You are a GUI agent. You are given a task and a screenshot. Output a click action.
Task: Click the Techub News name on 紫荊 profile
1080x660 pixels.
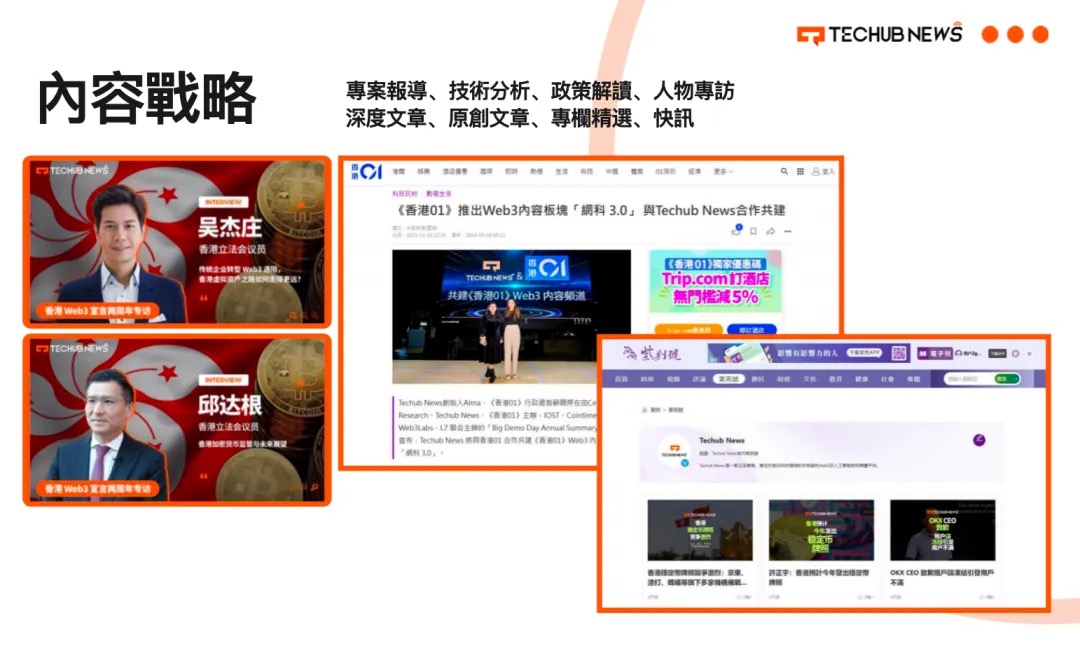(722, 440)
